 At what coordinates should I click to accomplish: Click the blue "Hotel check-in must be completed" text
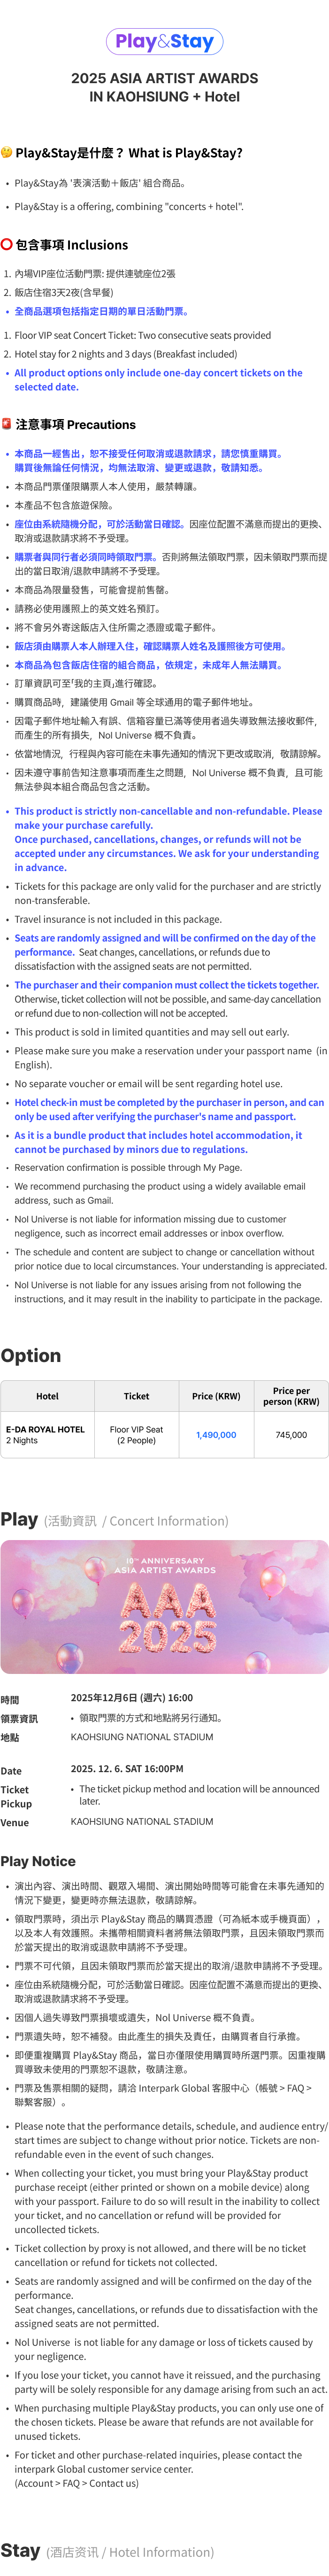pyautogui.click(x=169, y=1109)
